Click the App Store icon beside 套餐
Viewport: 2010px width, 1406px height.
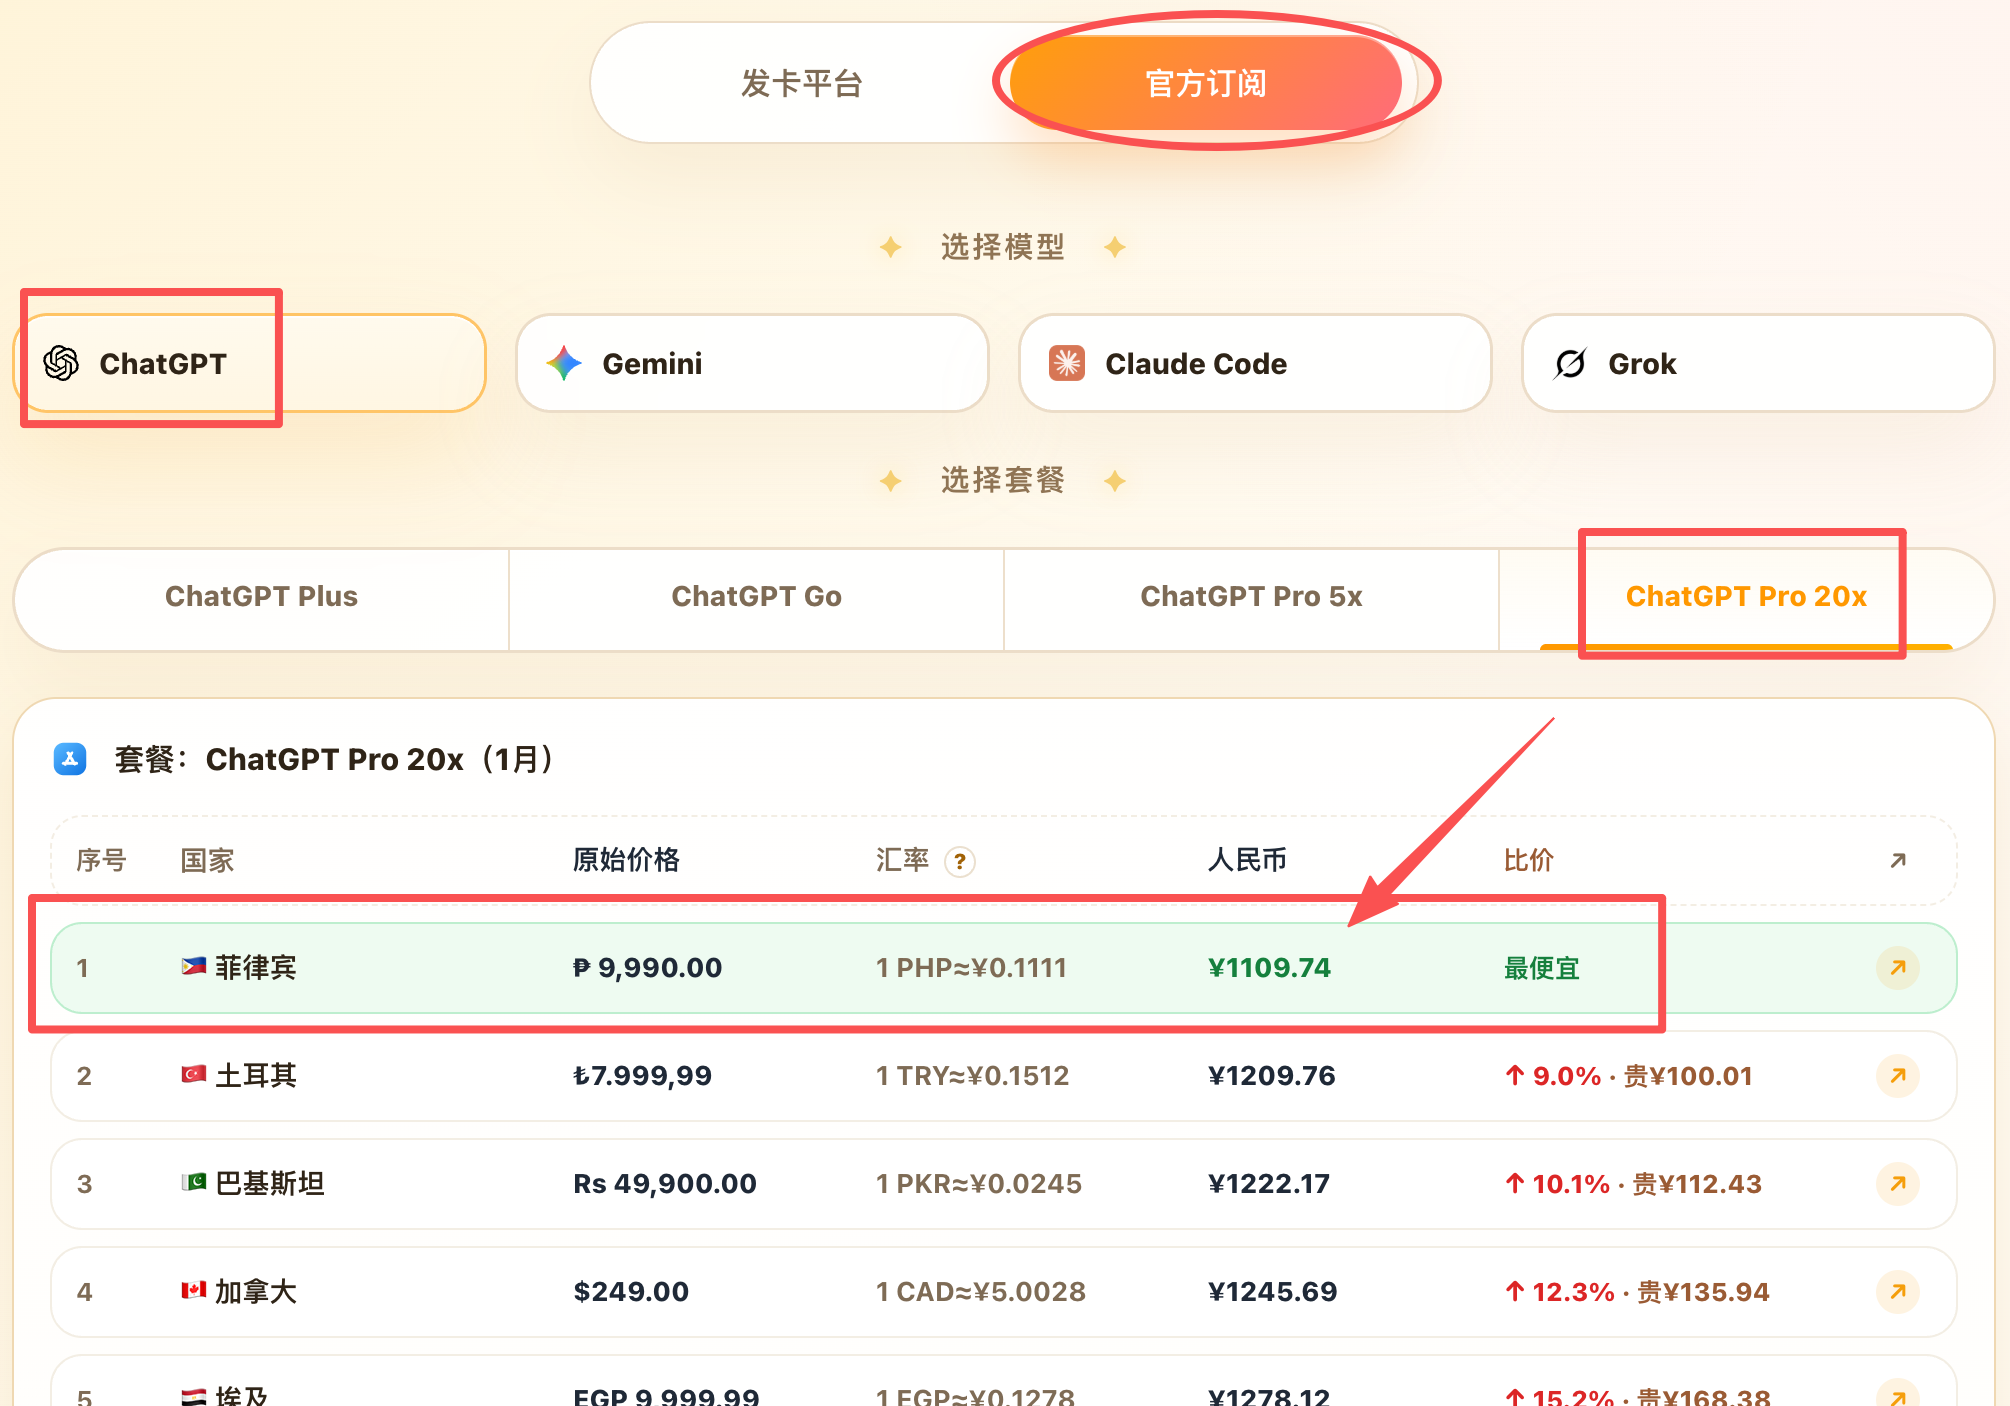coord(70,759)
